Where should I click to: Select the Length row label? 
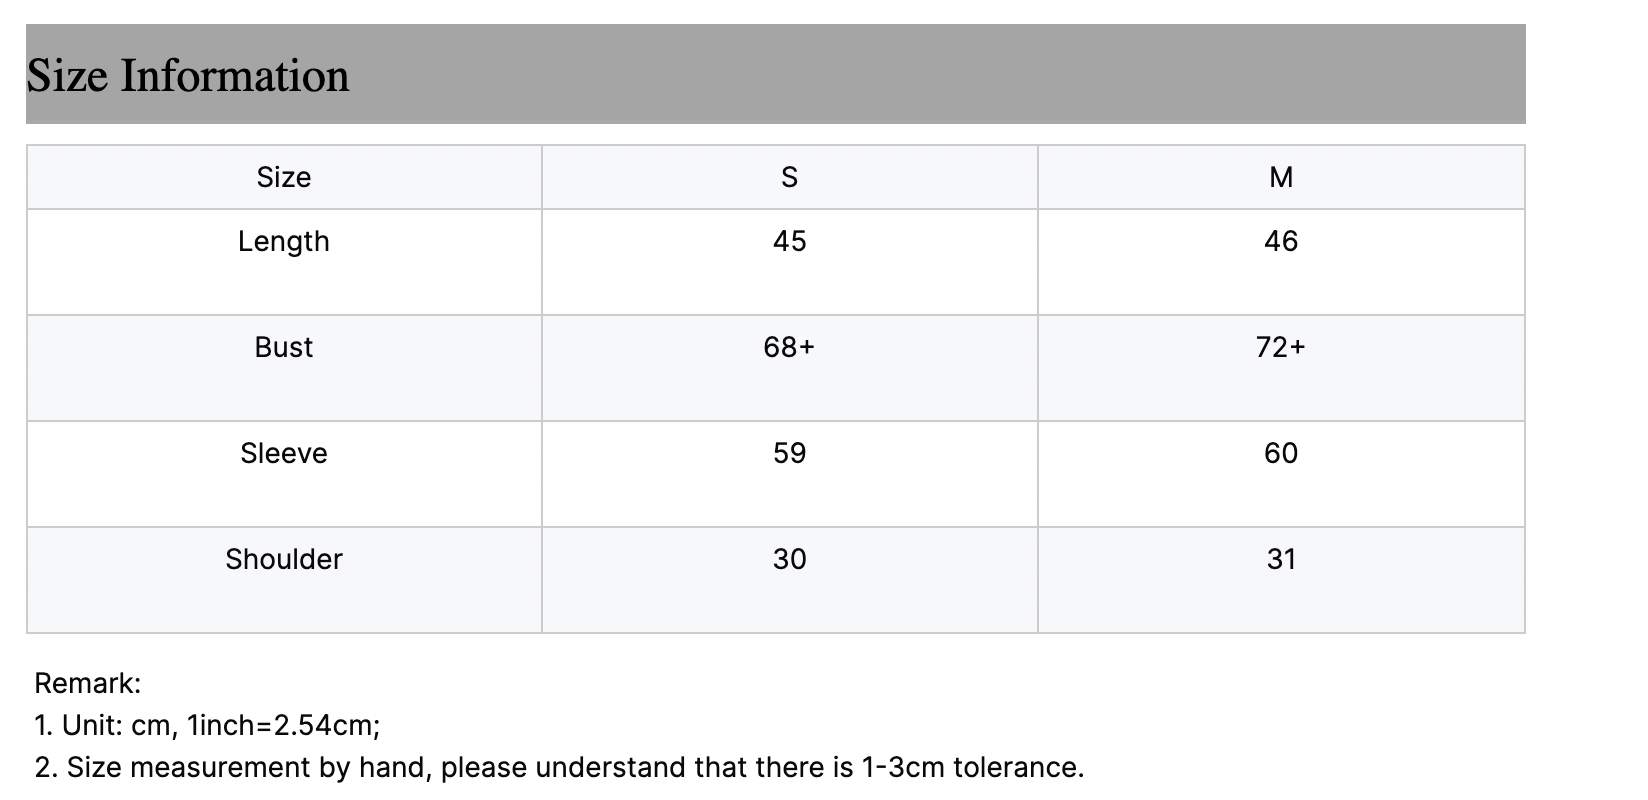(284, 241)
